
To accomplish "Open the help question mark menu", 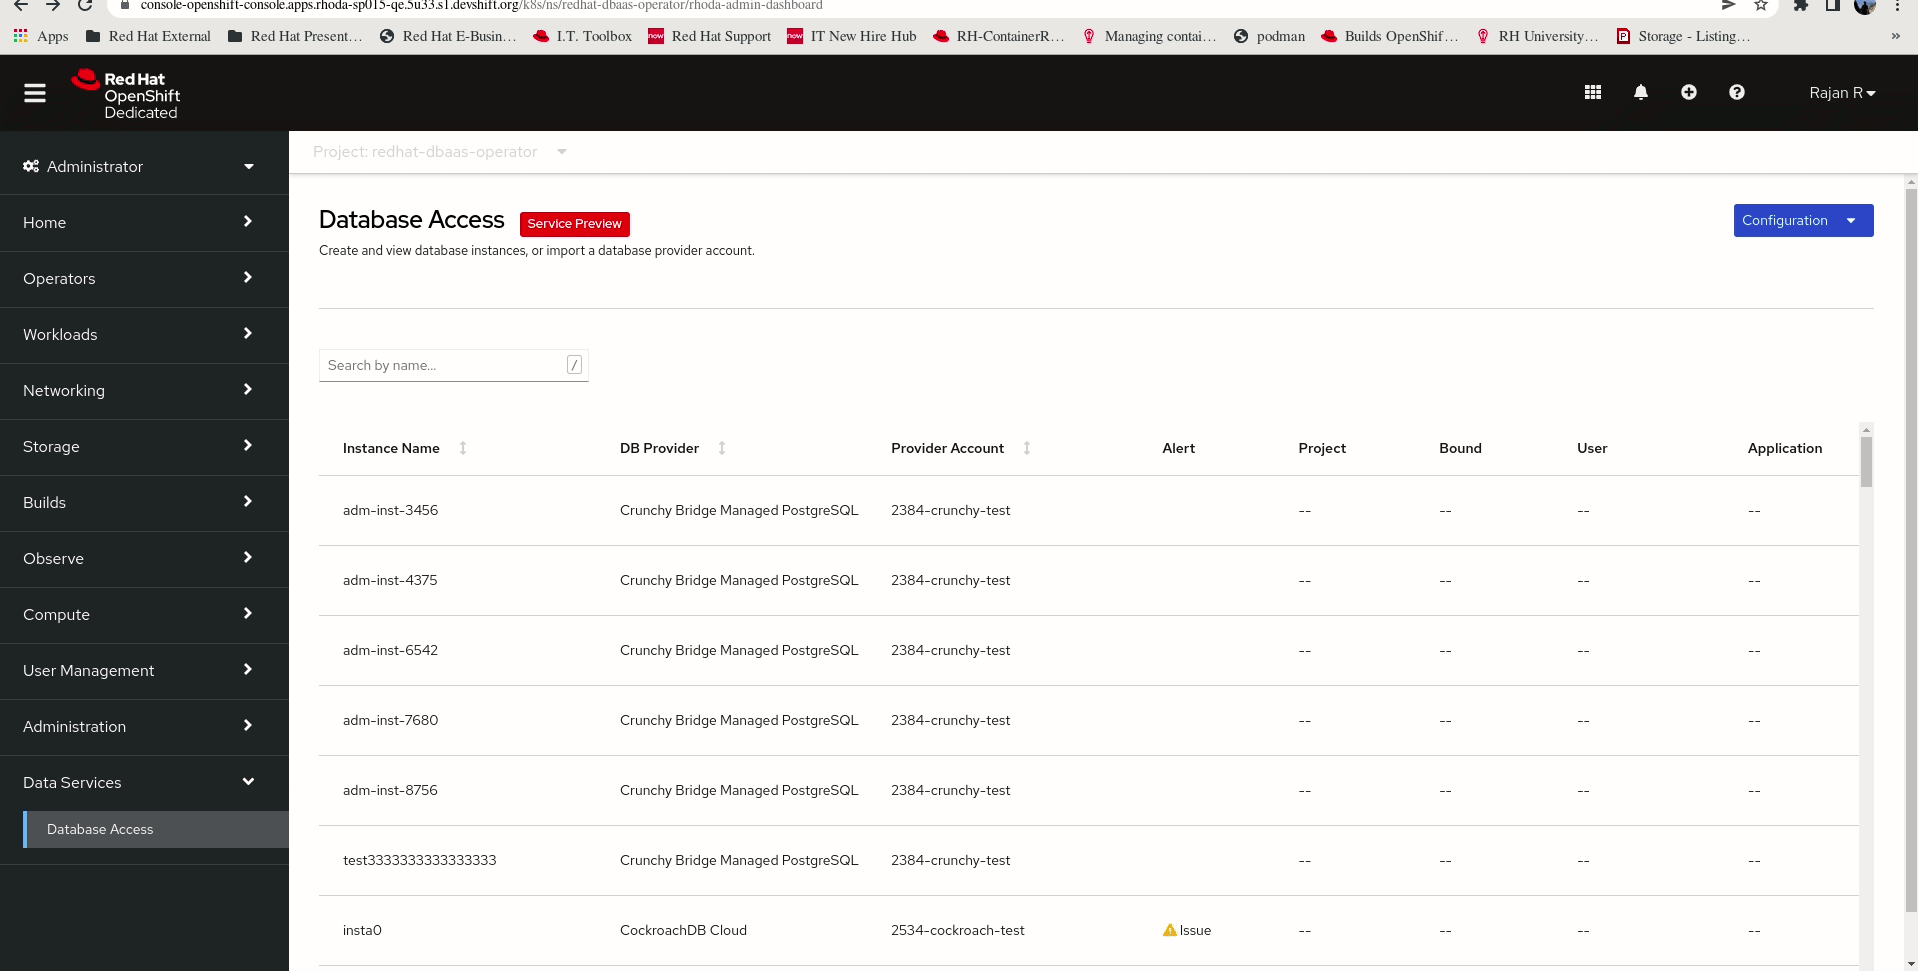I will (1737, 92).
